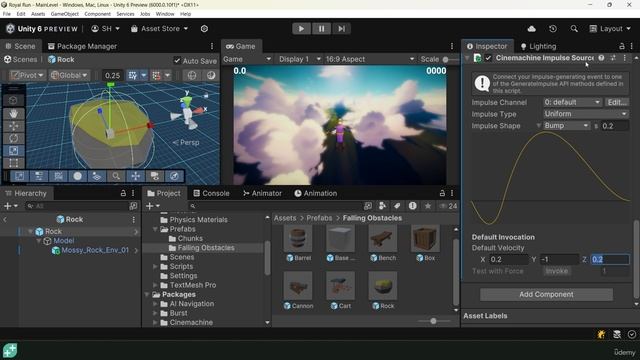The height and width of the screenshot is (360, 640).
Task: Open the Display 1 dropdown in Game view
Action: [300, 59]
